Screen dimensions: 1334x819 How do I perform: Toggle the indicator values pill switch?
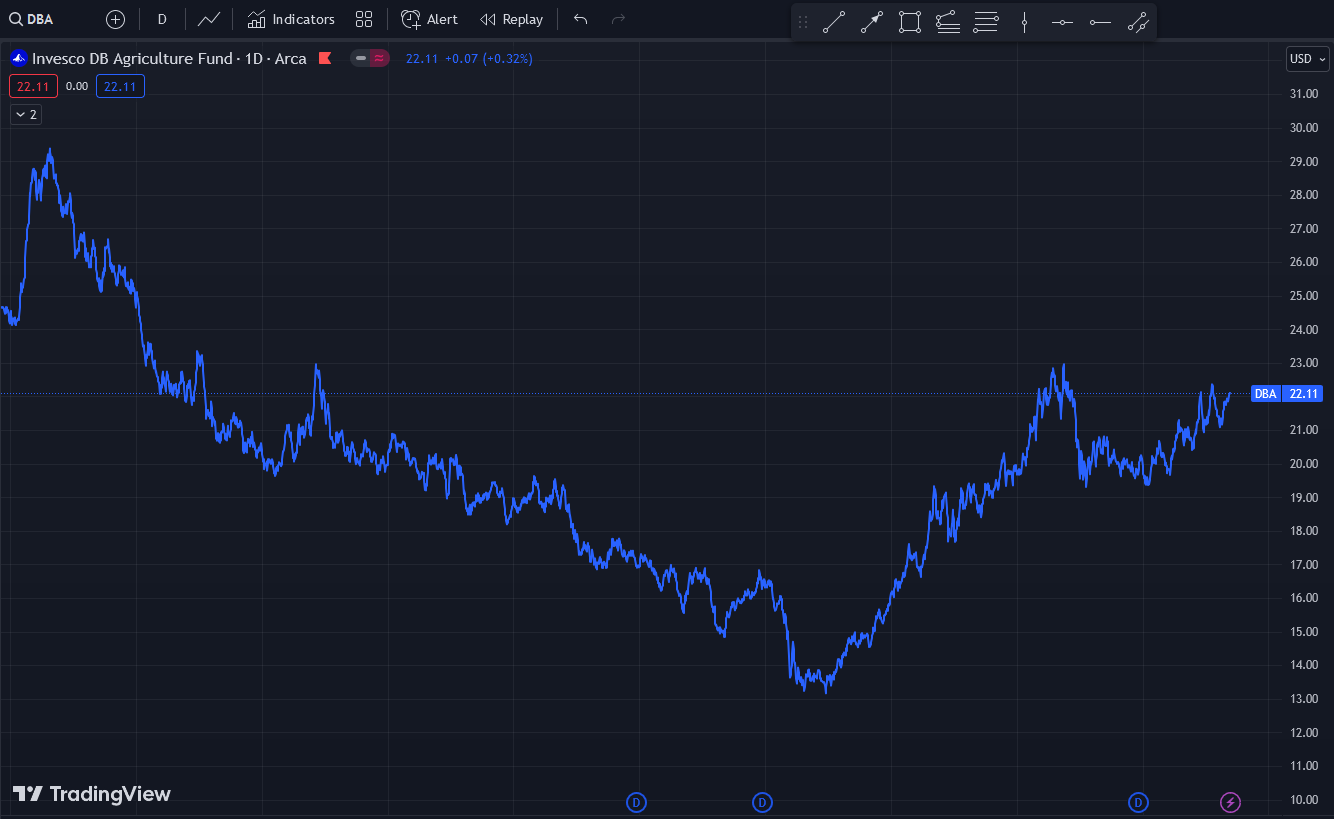tap(370, 58)
